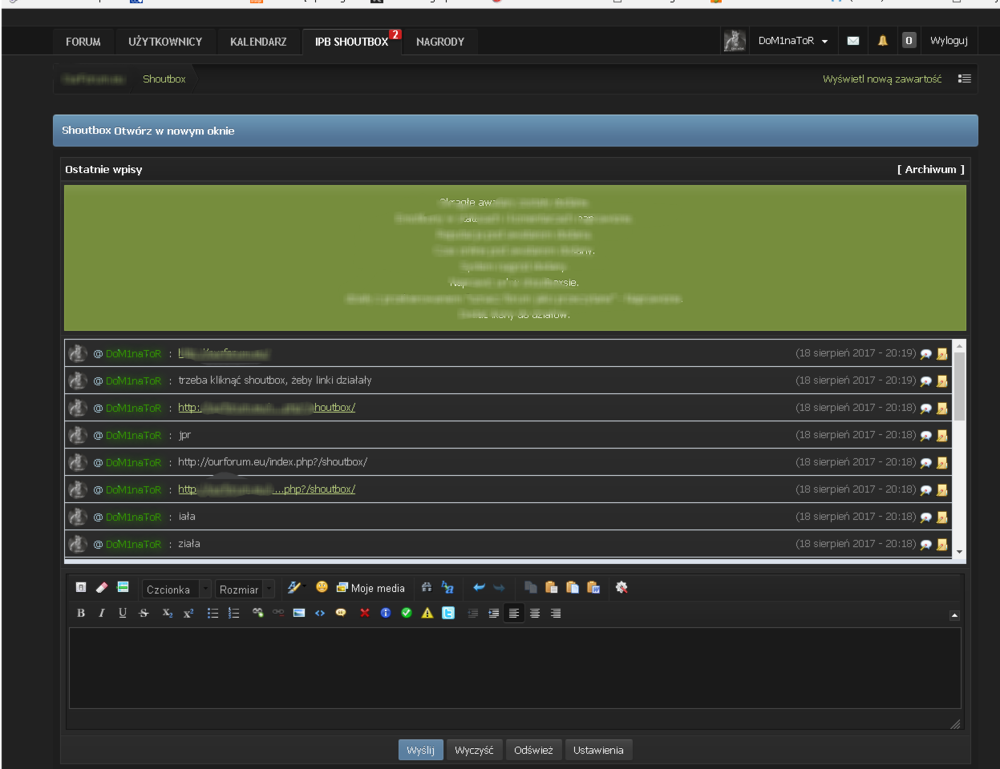Open the text color picker

click(294, 588)
